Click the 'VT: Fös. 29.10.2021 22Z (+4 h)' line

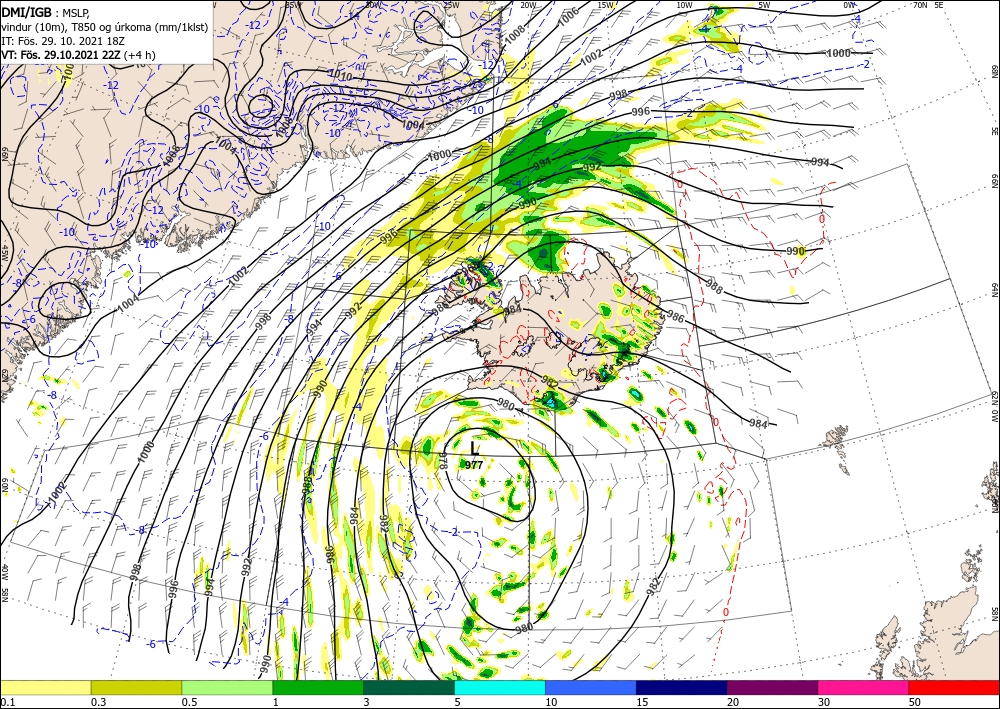click(78, 55)
